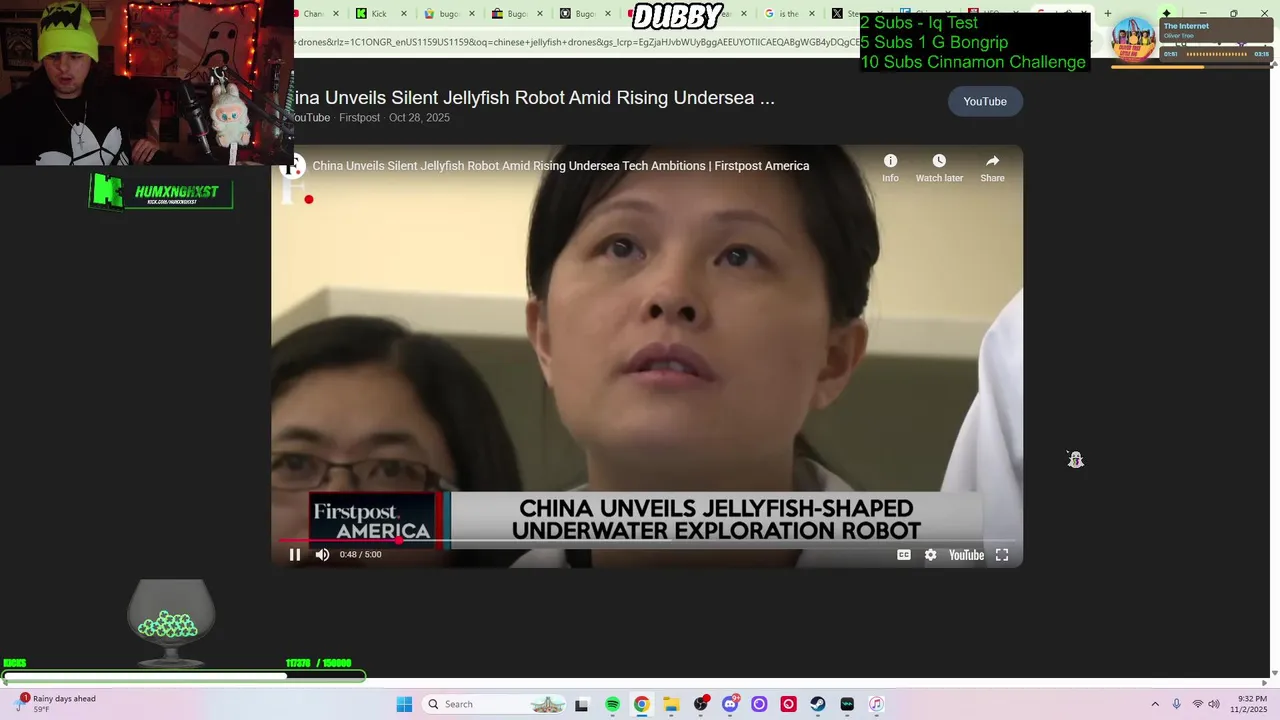Share the video using the Share arrow

point(992,168)
